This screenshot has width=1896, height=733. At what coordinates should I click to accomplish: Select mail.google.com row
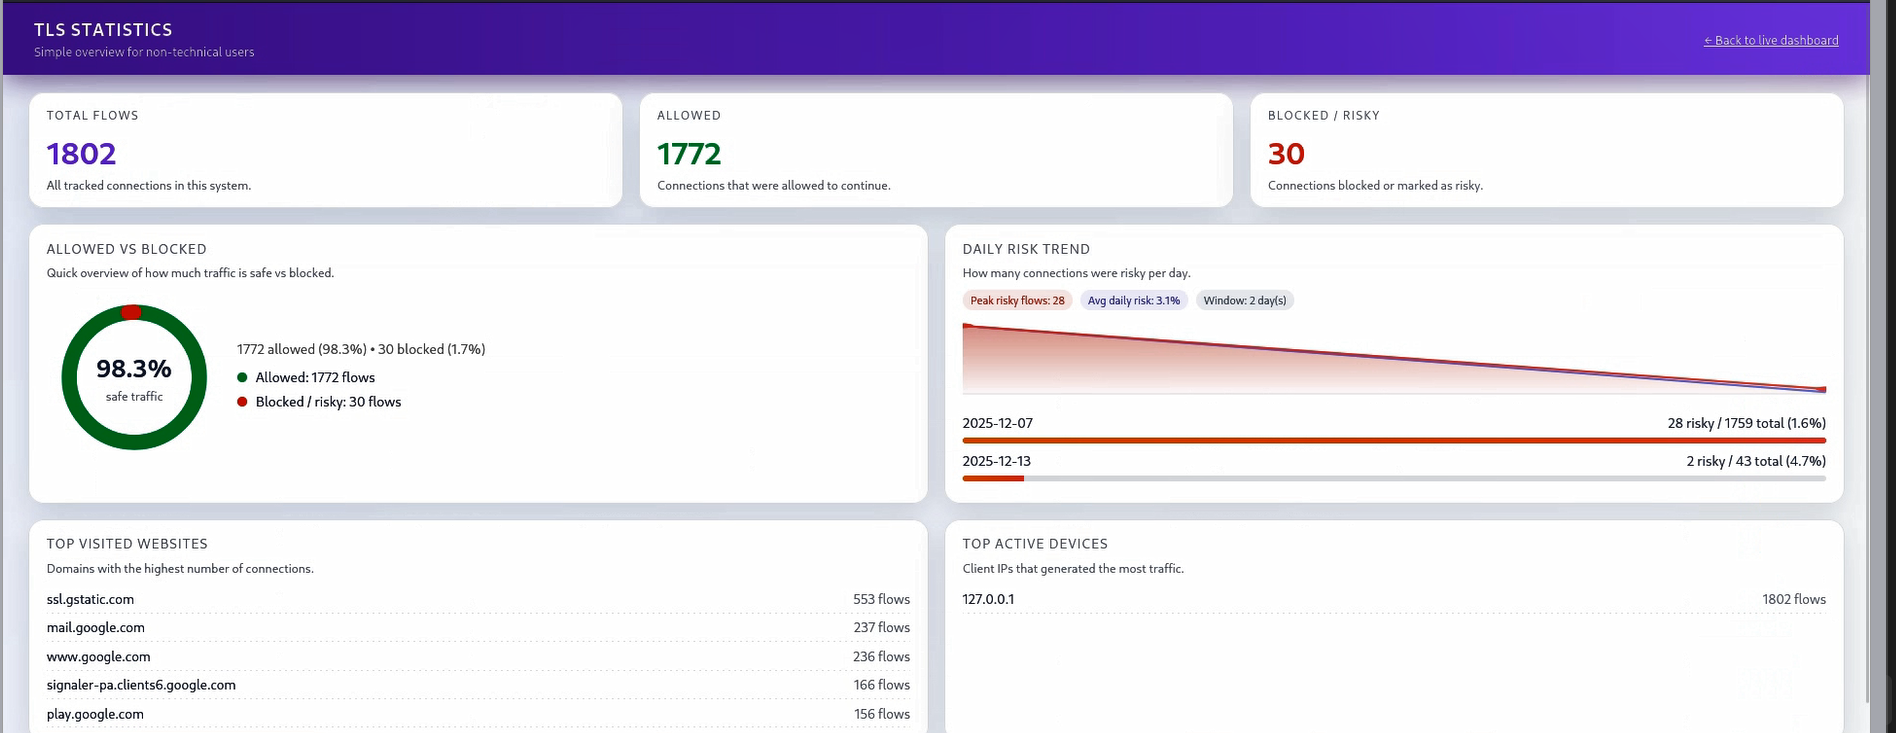click(x=96, y=628)
